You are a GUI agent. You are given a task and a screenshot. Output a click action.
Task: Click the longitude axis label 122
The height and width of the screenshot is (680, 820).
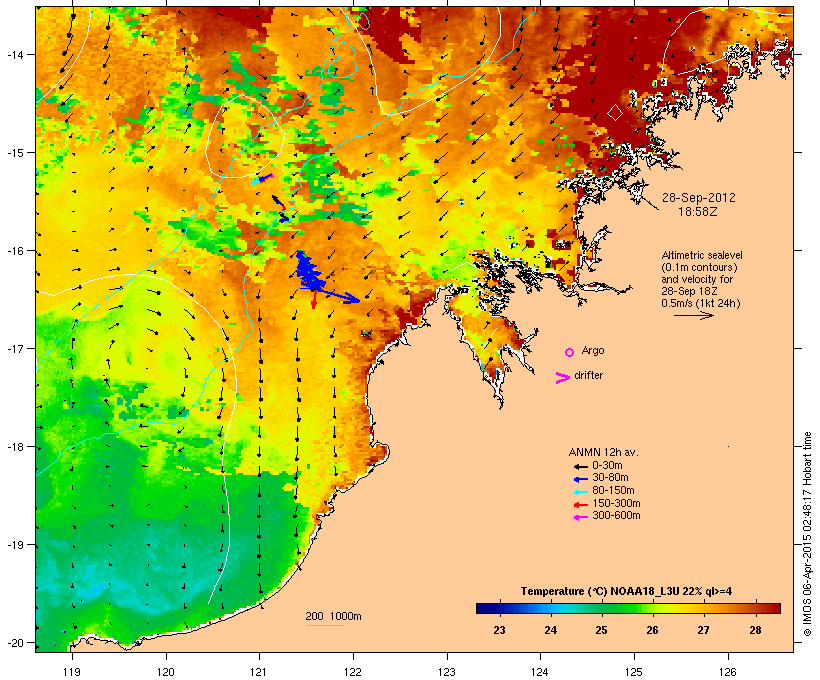point(353,672)
